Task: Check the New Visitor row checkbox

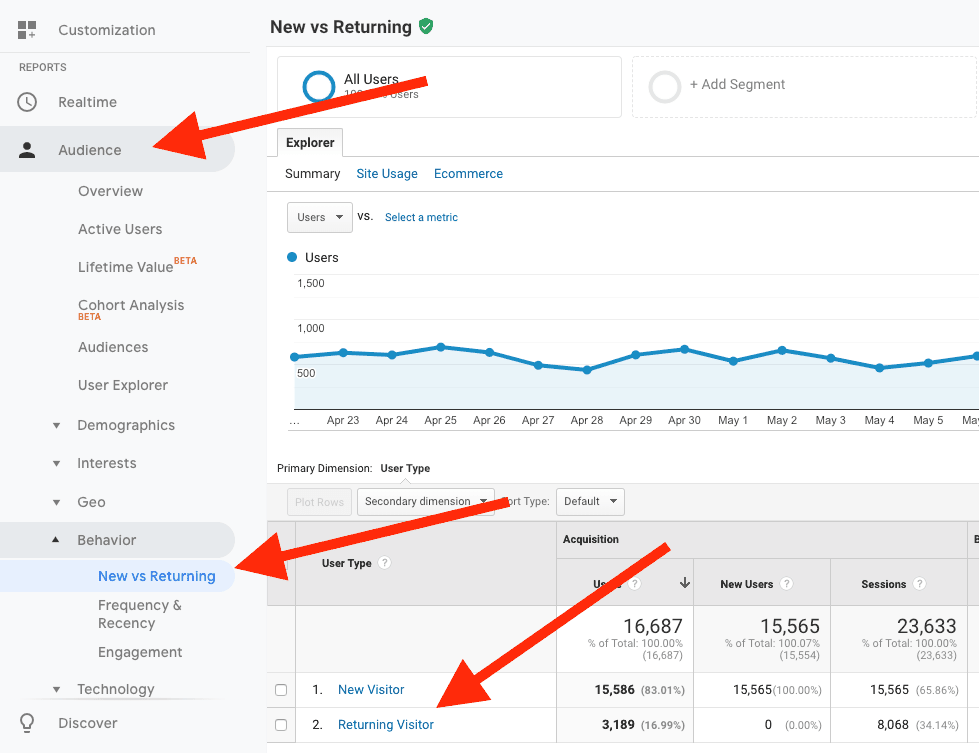Action: (x=281, y=690)
